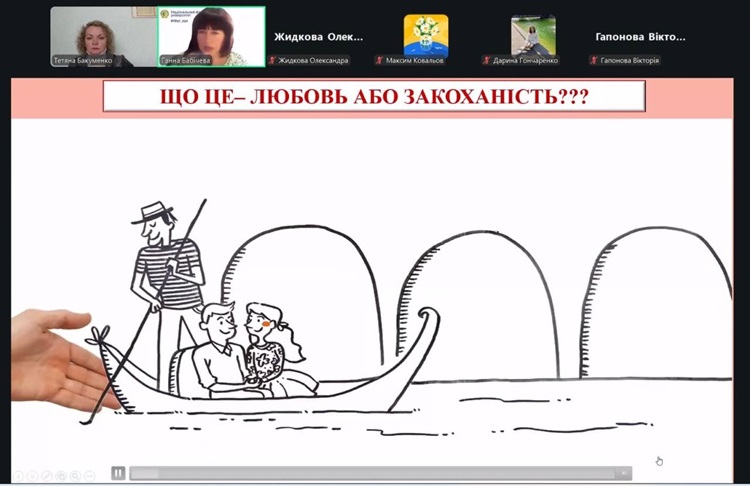Select Ганна Бабічева's active speaker video
The height and width of the screenshot is (486, 750).
click(211, 35)
